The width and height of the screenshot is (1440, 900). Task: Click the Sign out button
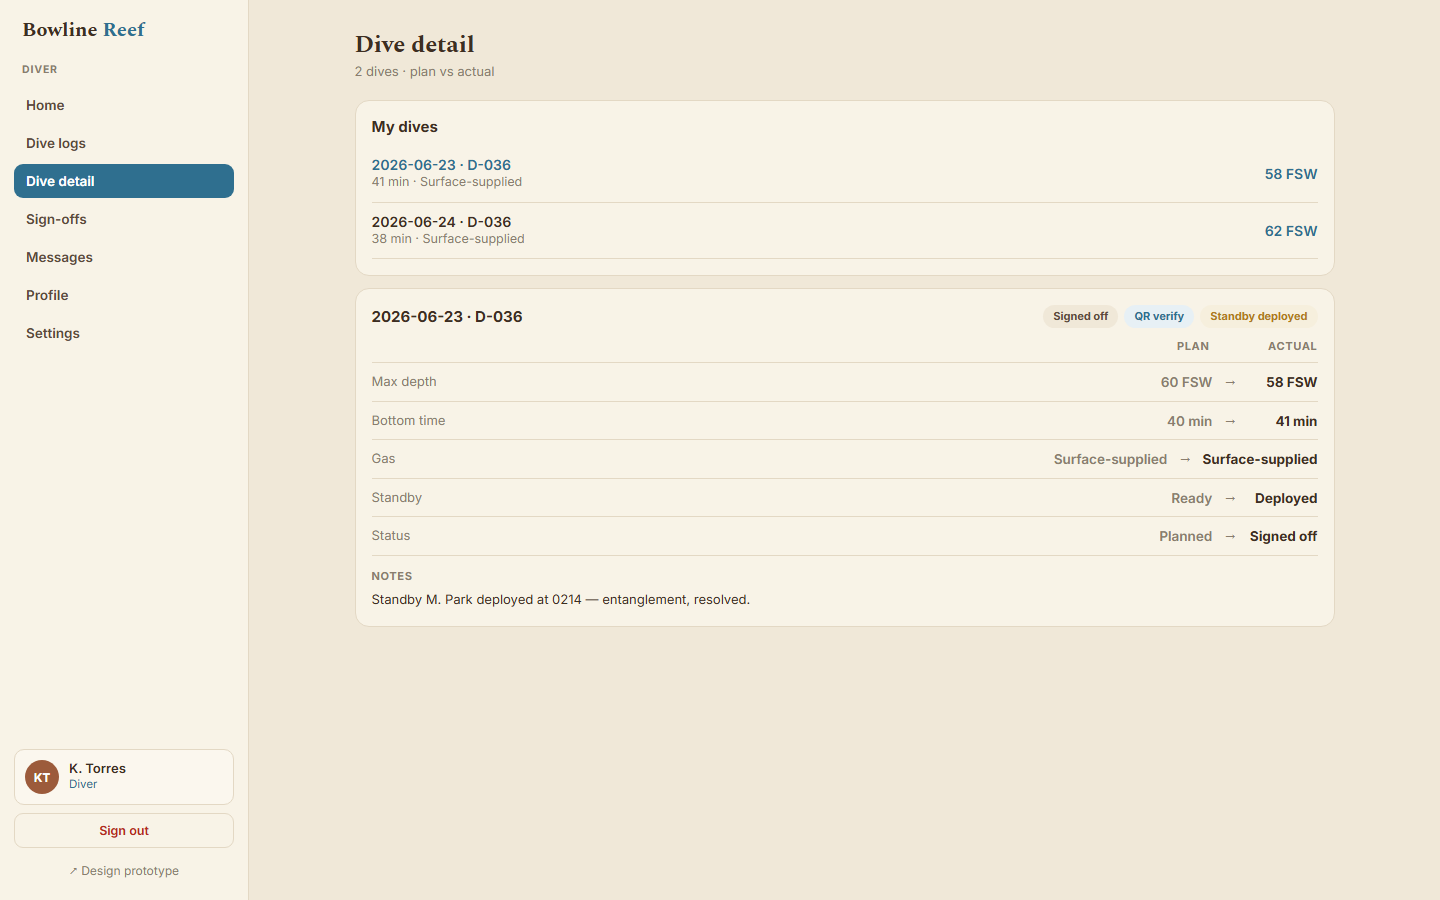click(x=124, y=831)
